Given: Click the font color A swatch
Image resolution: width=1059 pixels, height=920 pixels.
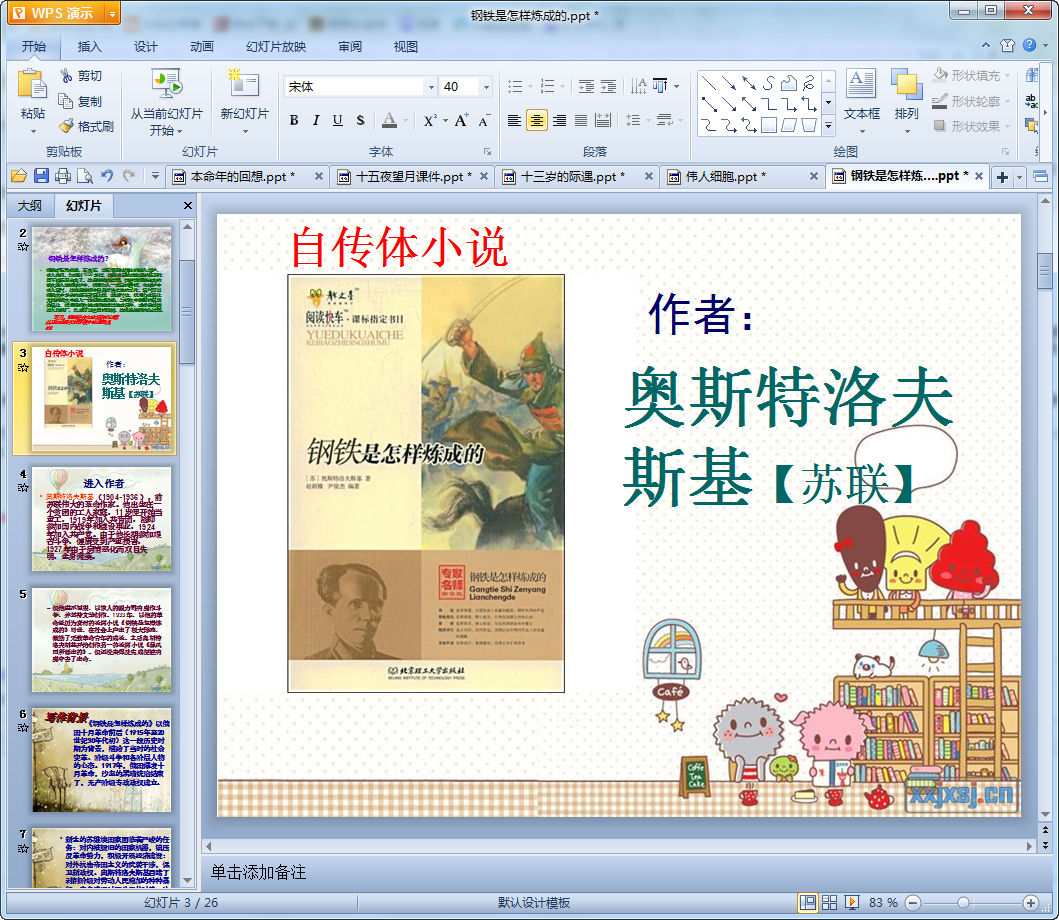Looking at the screenshot, I should (x=390, y=120).
